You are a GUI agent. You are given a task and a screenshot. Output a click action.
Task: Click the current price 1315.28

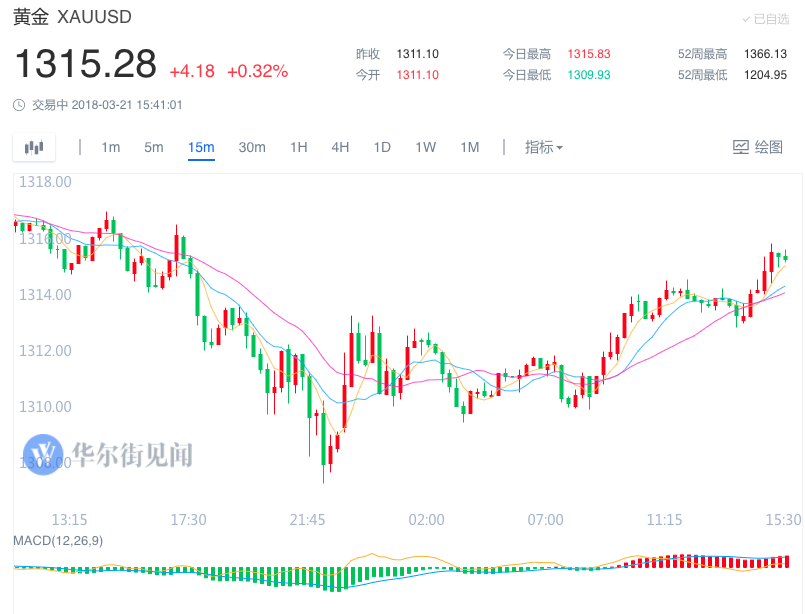point(86,64)
